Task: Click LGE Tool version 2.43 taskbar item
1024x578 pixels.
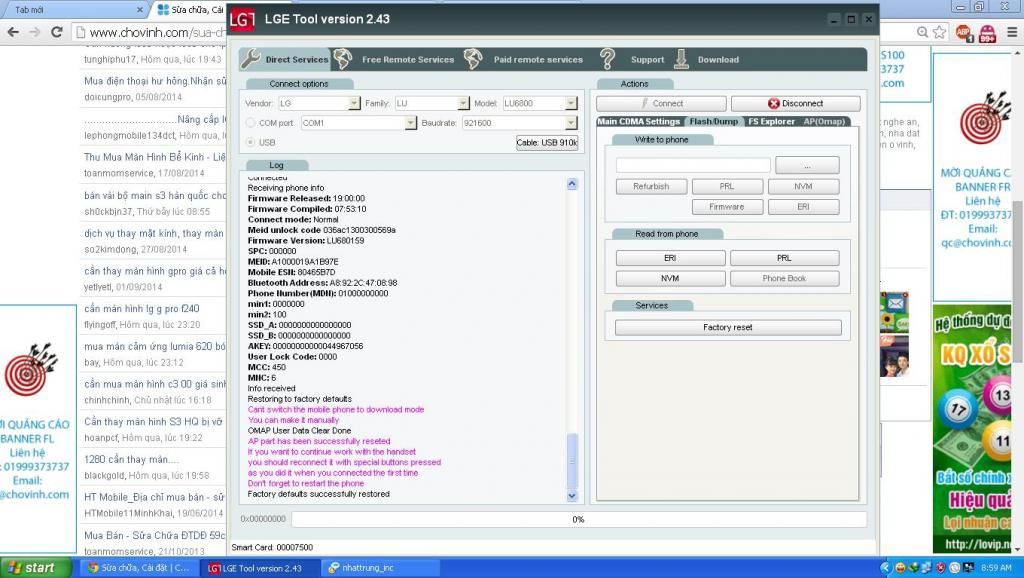Action: (x=259, y=568)
